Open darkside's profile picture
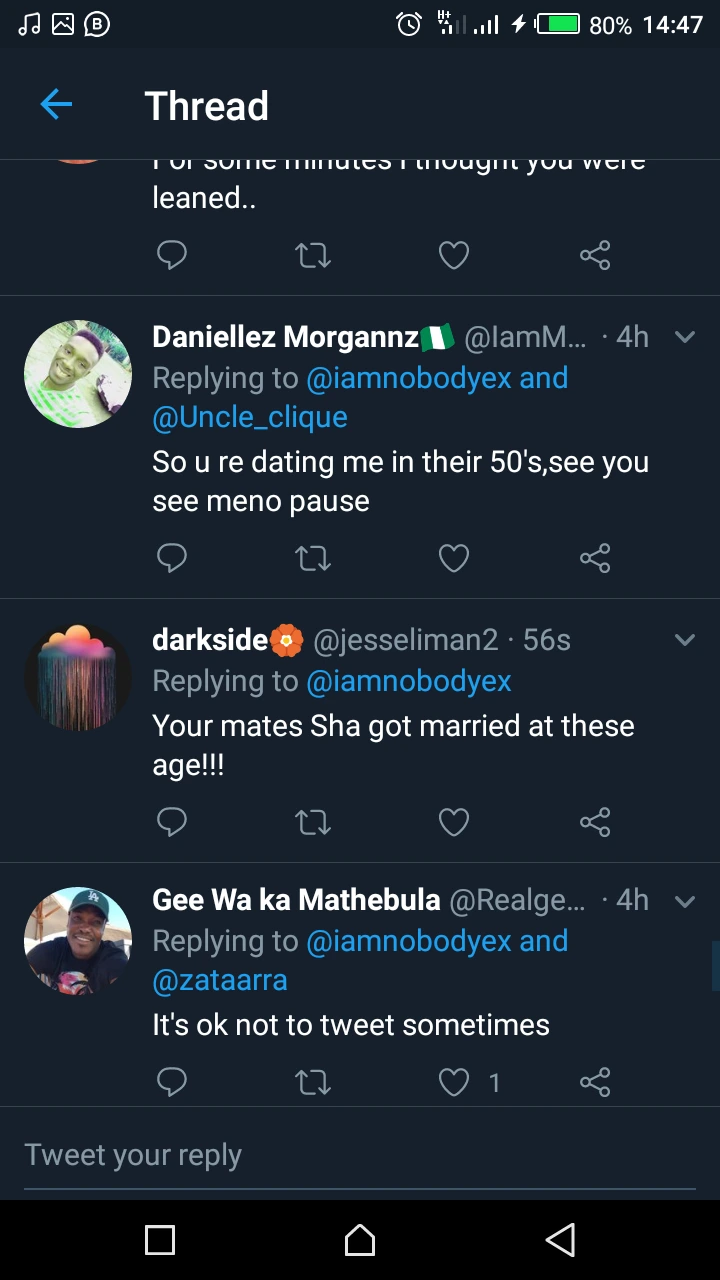This screenshot has width=720, height=1280. (78, 677)
